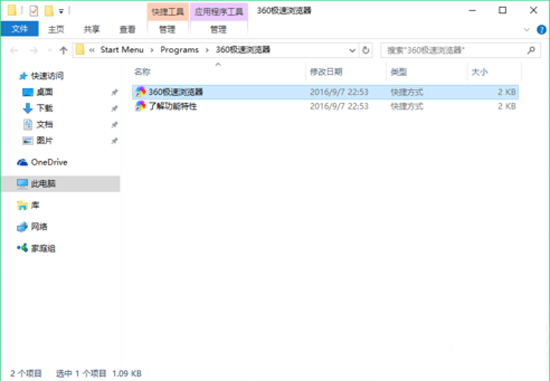The height and width of the screenshot is (381, 550).
Task: Maximize the explorer window
Action: [503, 11]
